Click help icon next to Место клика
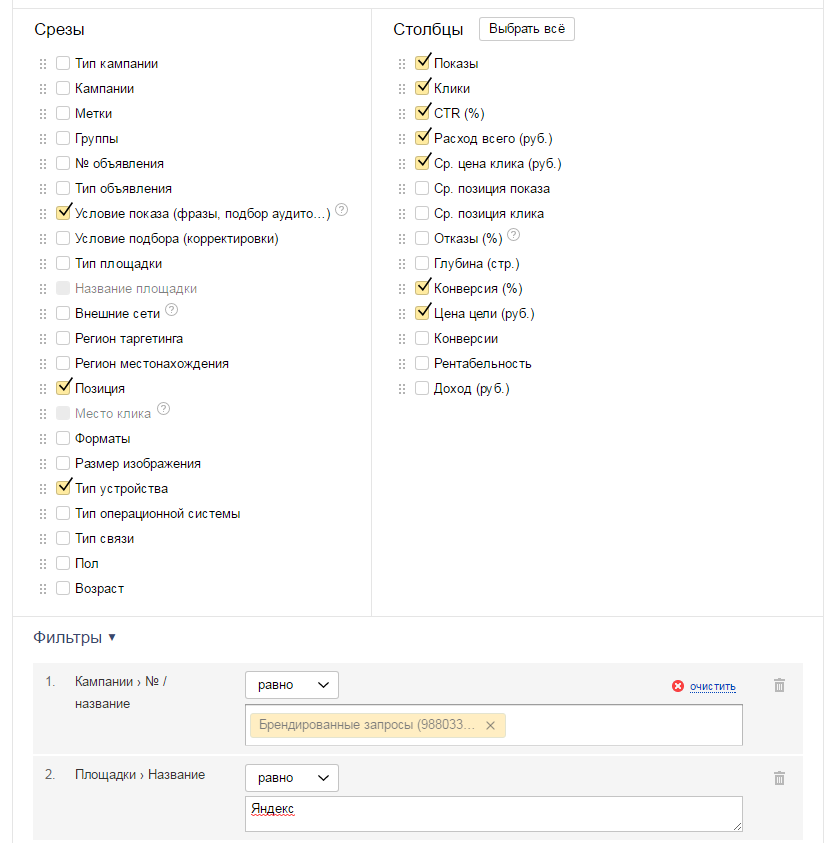This screenshot has height=843, width=833. (164, 410)
